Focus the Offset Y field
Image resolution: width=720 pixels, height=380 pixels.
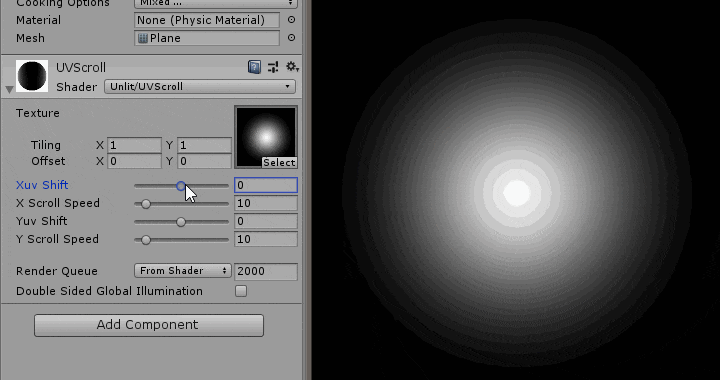tap(204, 161)
